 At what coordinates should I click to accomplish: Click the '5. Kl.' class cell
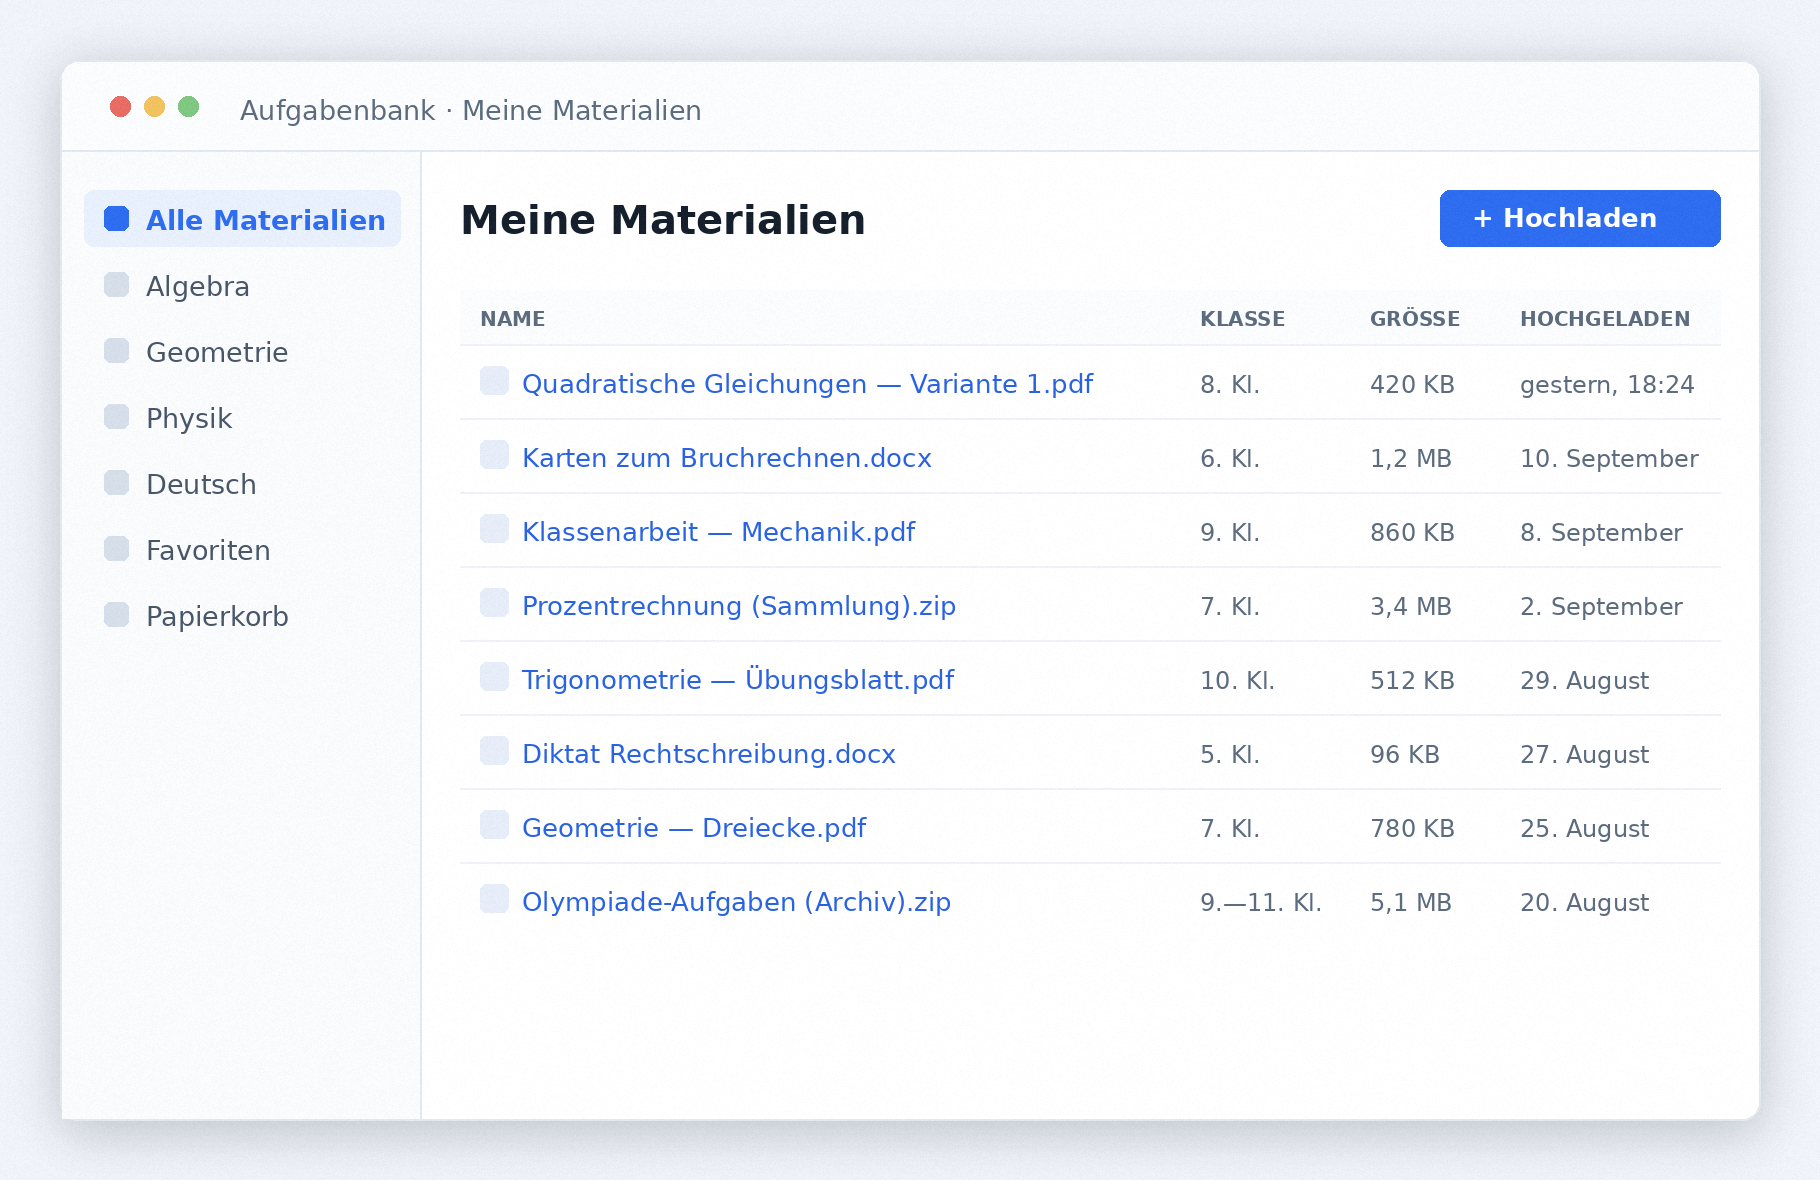click(x=1230, y=755)
